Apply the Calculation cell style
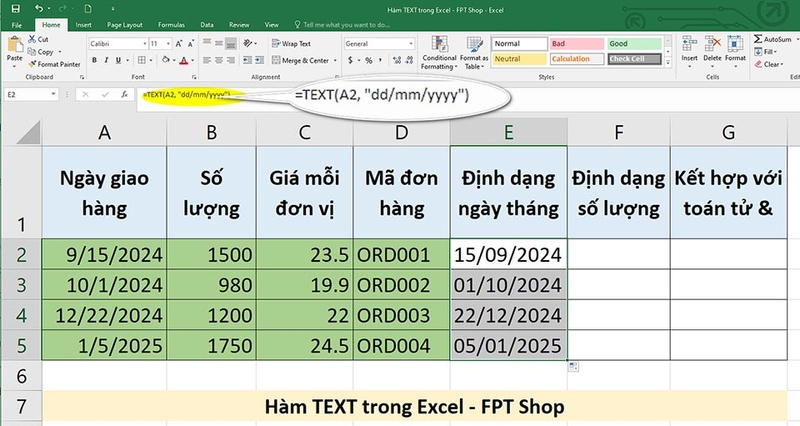 [577, 59]
